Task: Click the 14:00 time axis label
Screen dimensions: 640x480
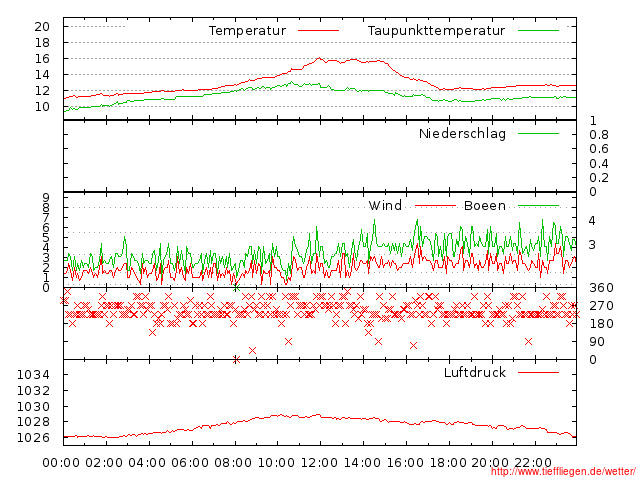Action: [362, 463]
